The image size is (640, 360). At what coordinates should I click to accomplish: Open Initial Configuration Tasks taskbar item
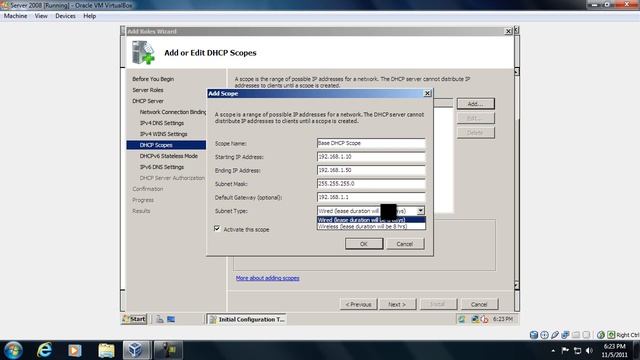[x=247, y=319]
